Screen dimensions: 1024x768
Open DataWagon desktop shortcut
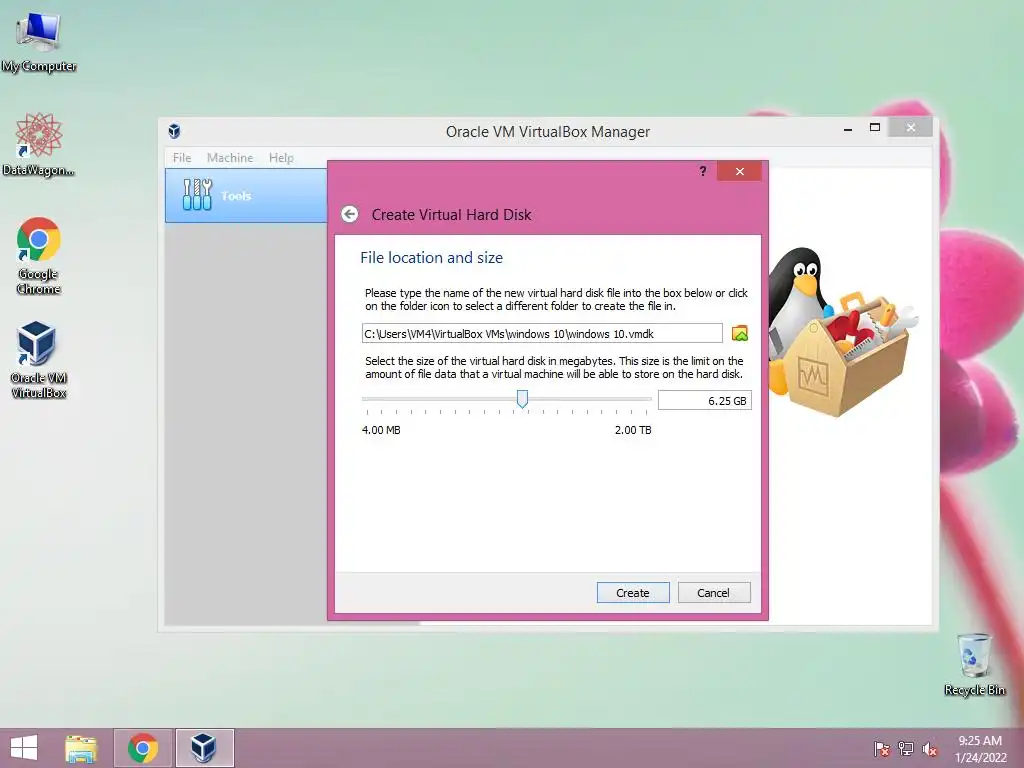click(x=39, y=145)
